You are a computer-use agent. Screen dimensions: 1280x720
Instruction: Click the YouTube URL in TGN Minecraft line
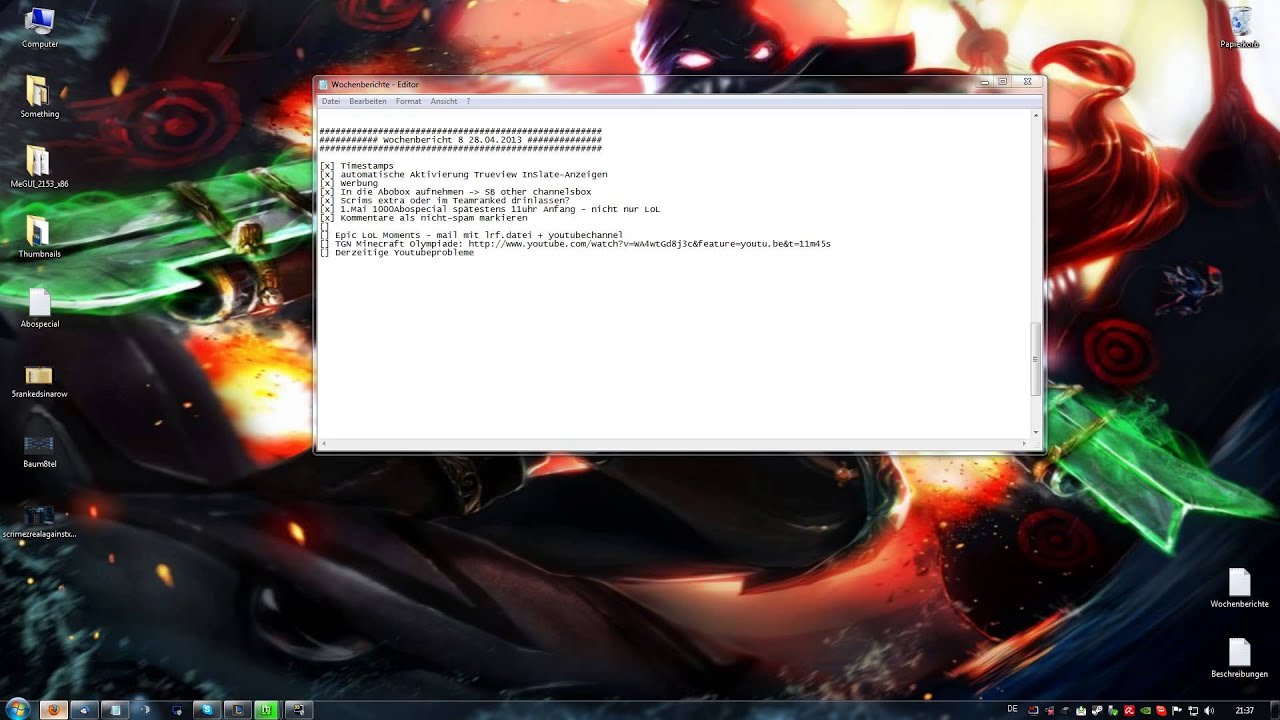(x=650, y=244)
